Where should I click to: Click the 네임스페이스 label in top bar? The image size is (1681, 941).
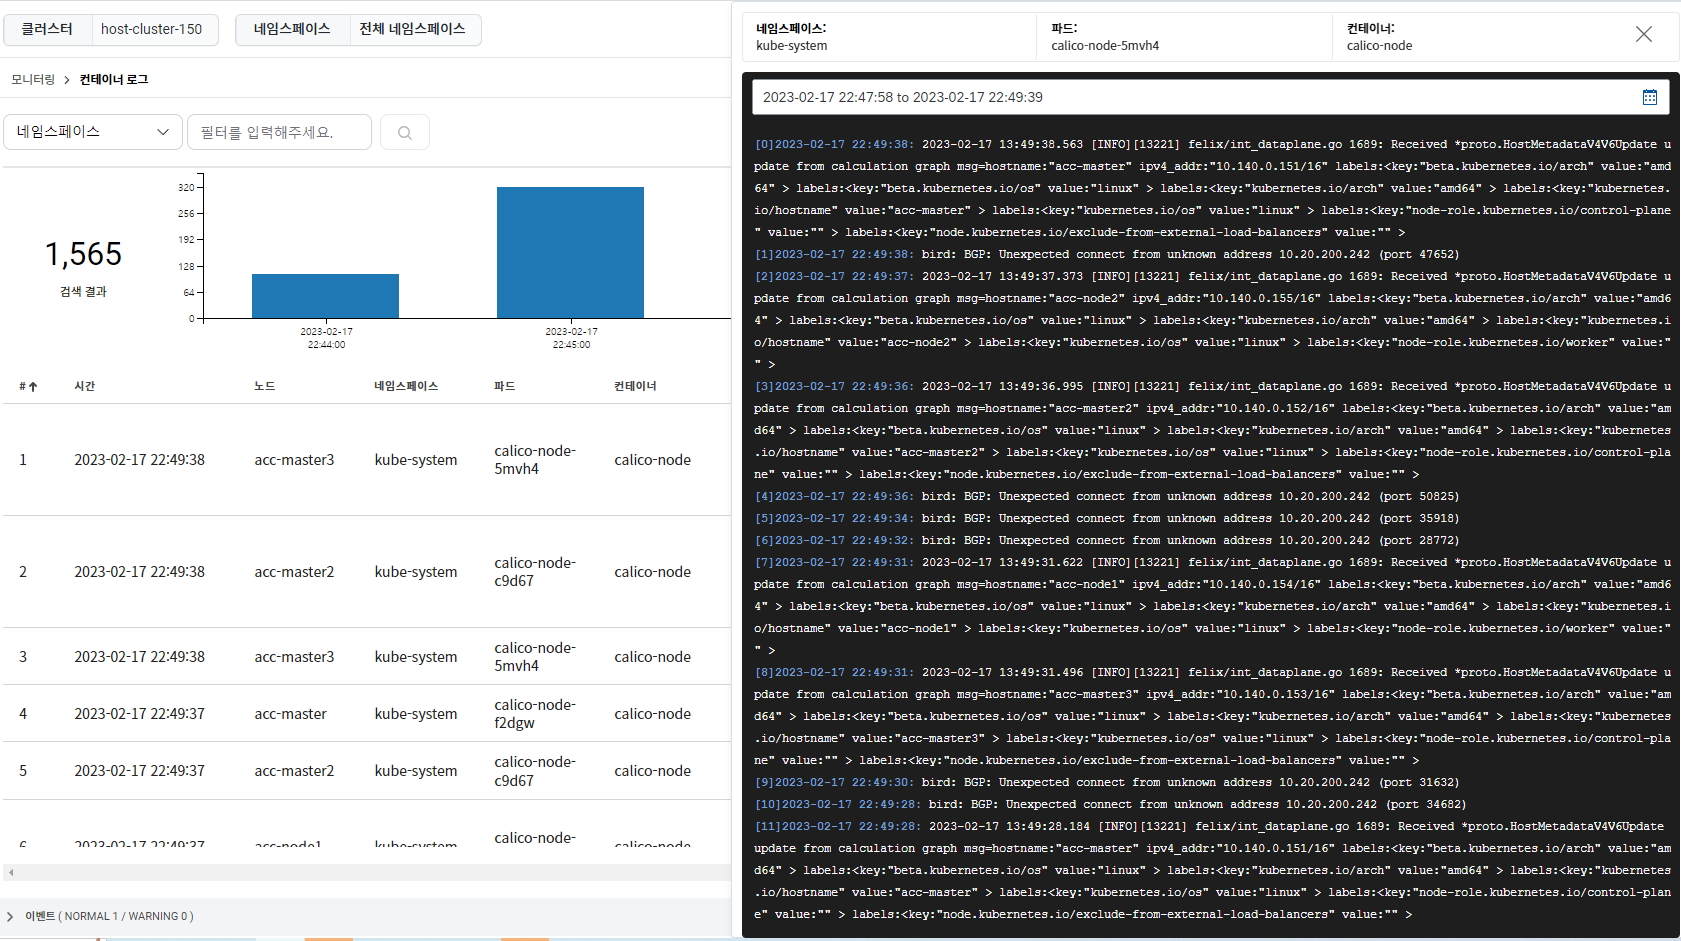point(292,29)
